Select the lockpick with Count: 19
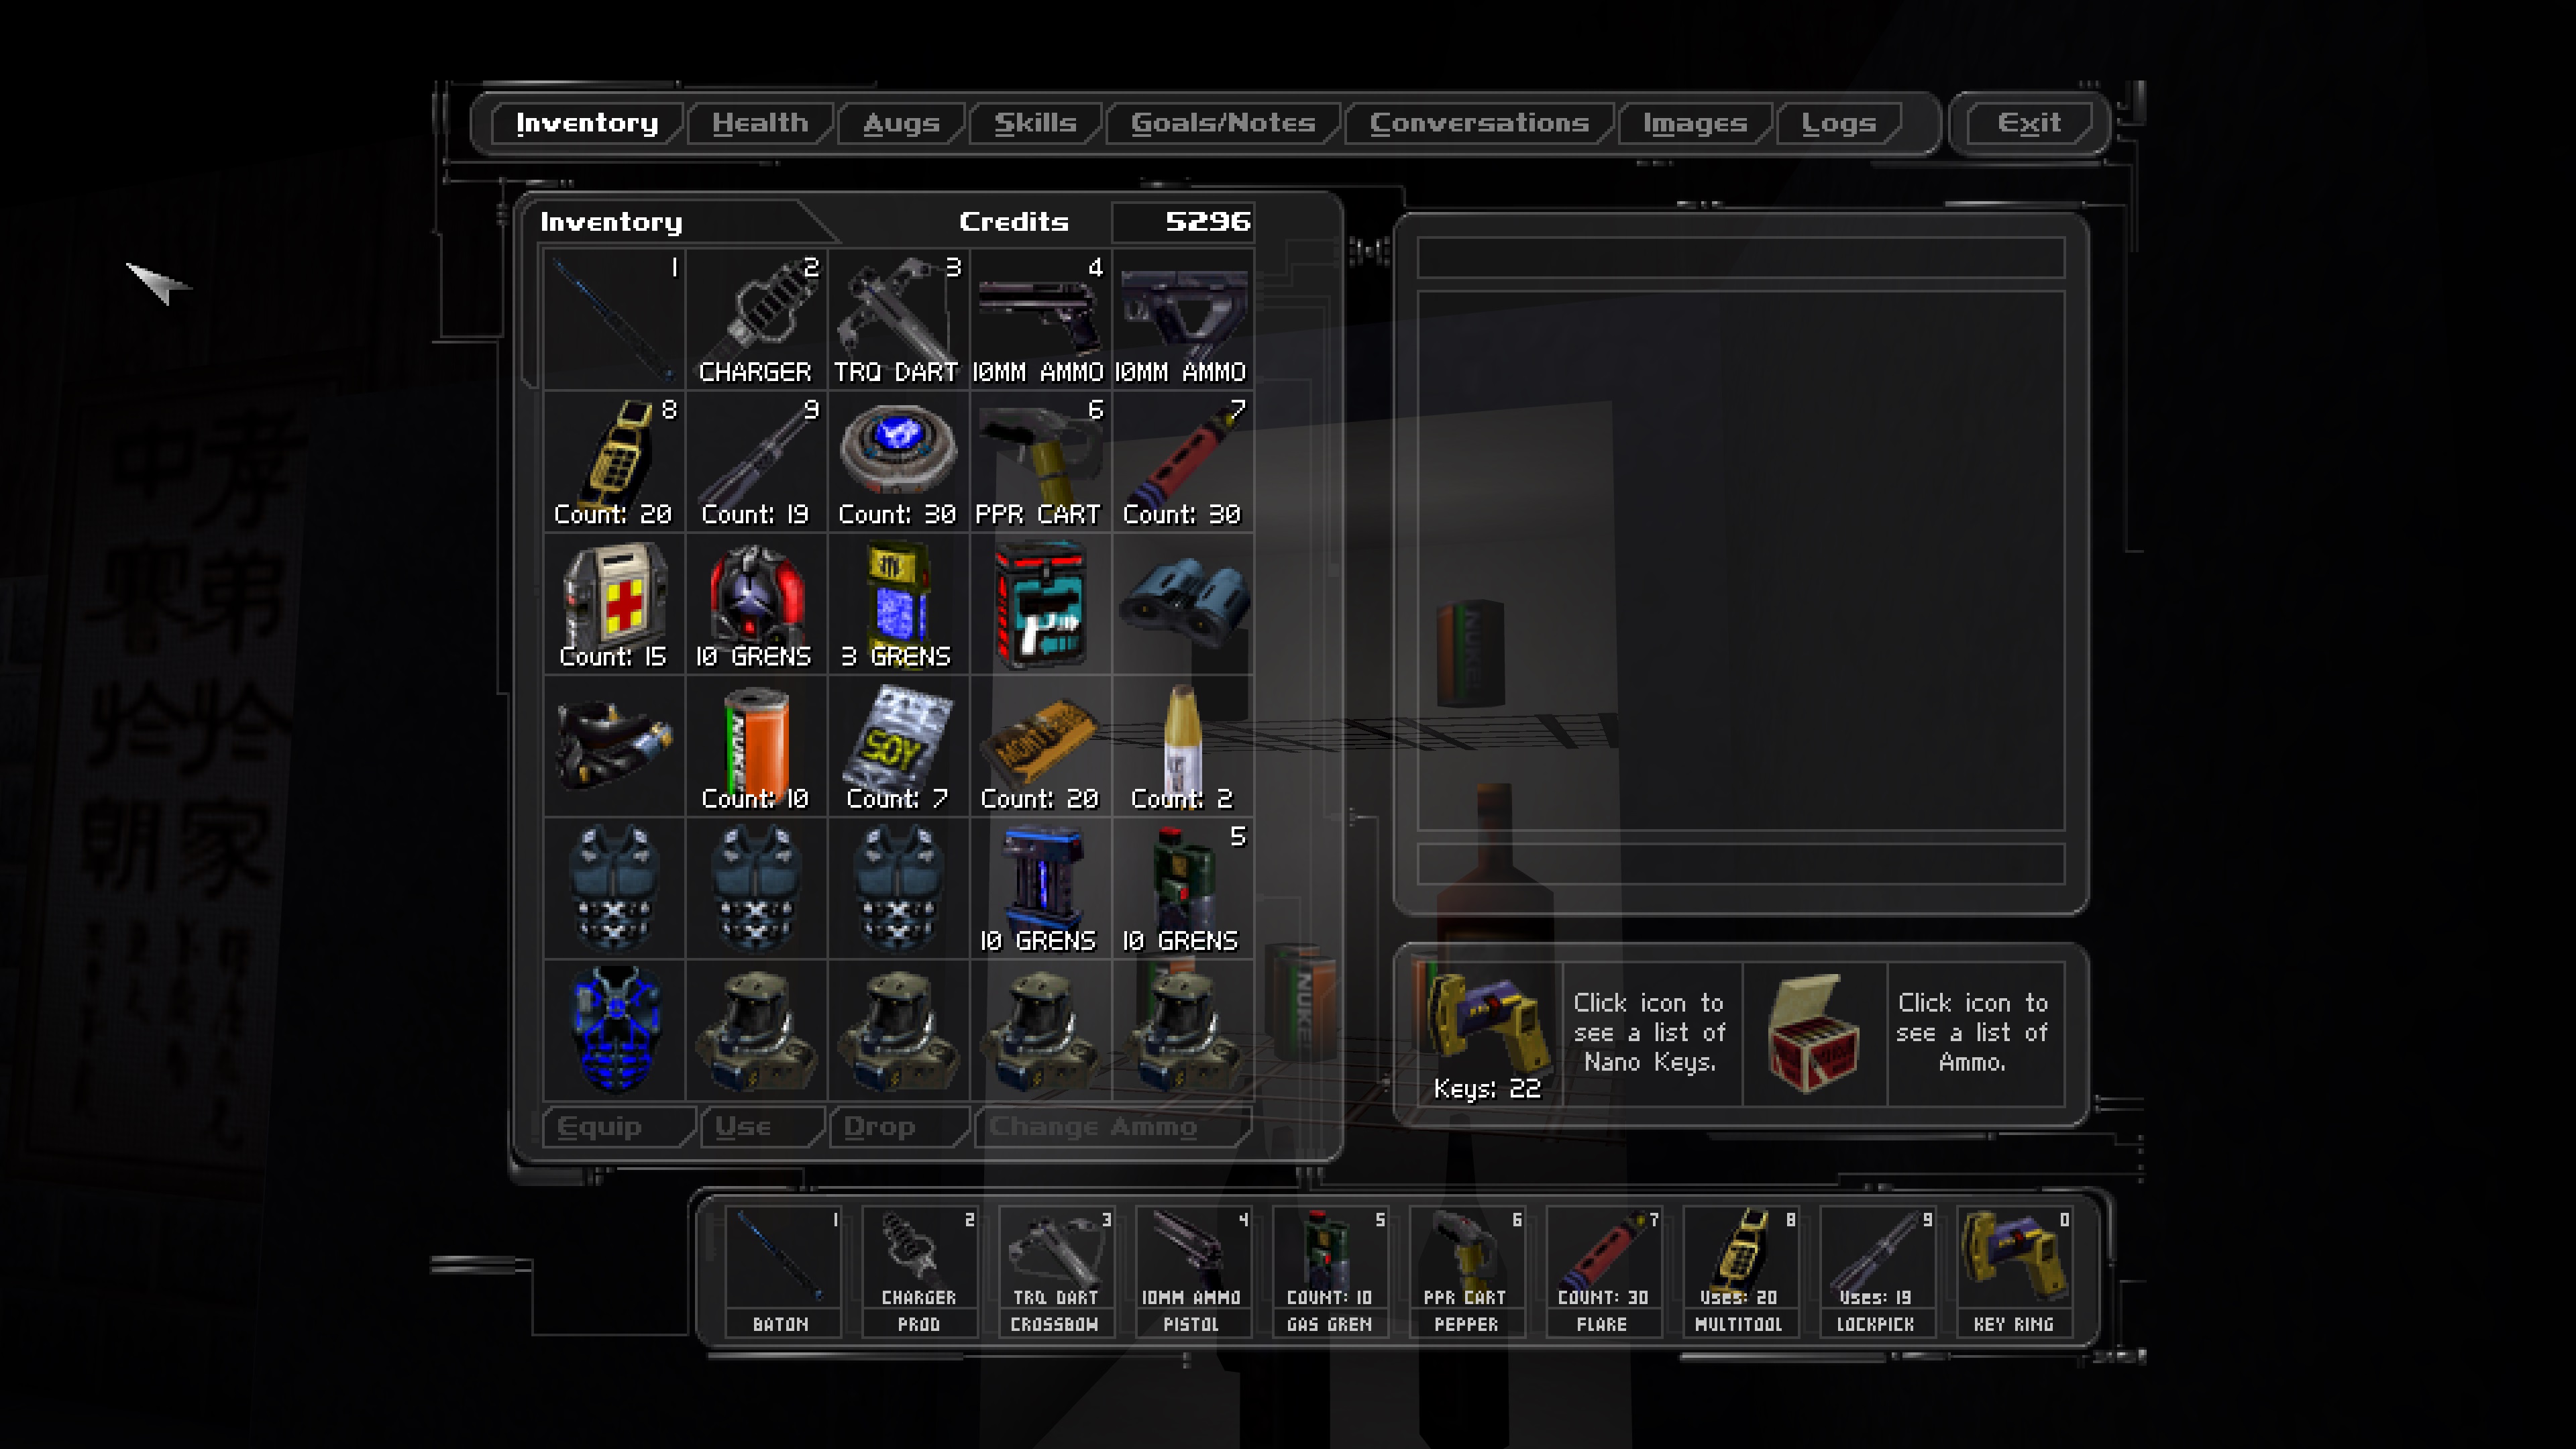 coord(756,461)
